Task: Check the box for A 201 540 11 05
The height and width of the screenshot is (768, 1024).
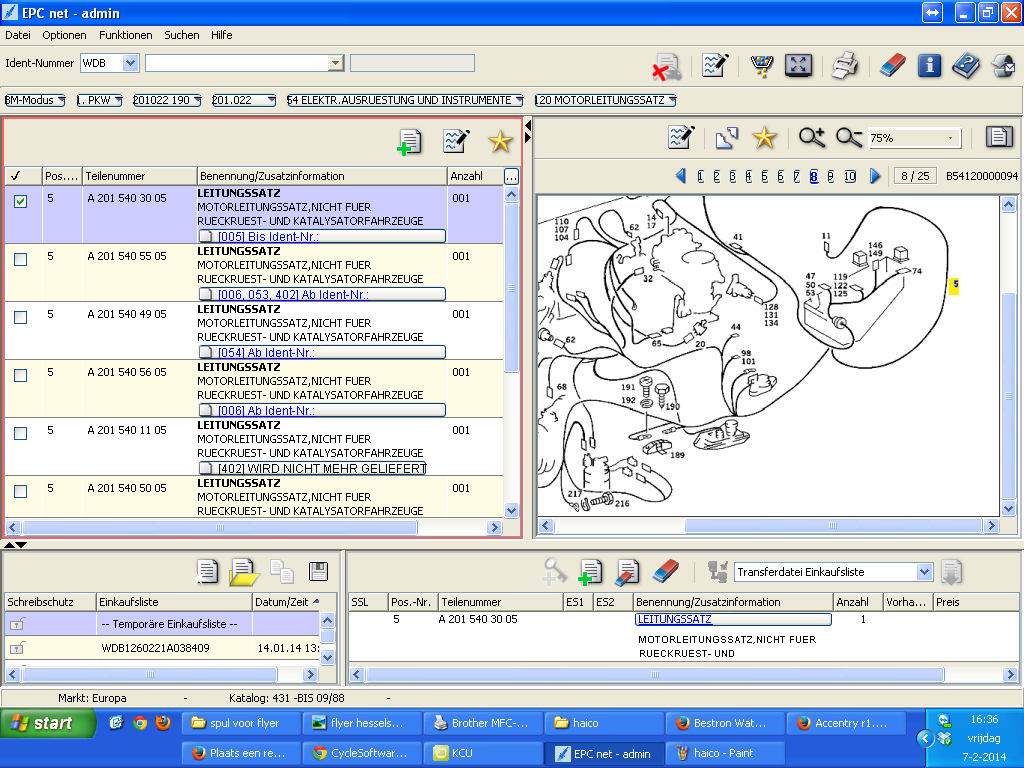Action: (21, 434)
